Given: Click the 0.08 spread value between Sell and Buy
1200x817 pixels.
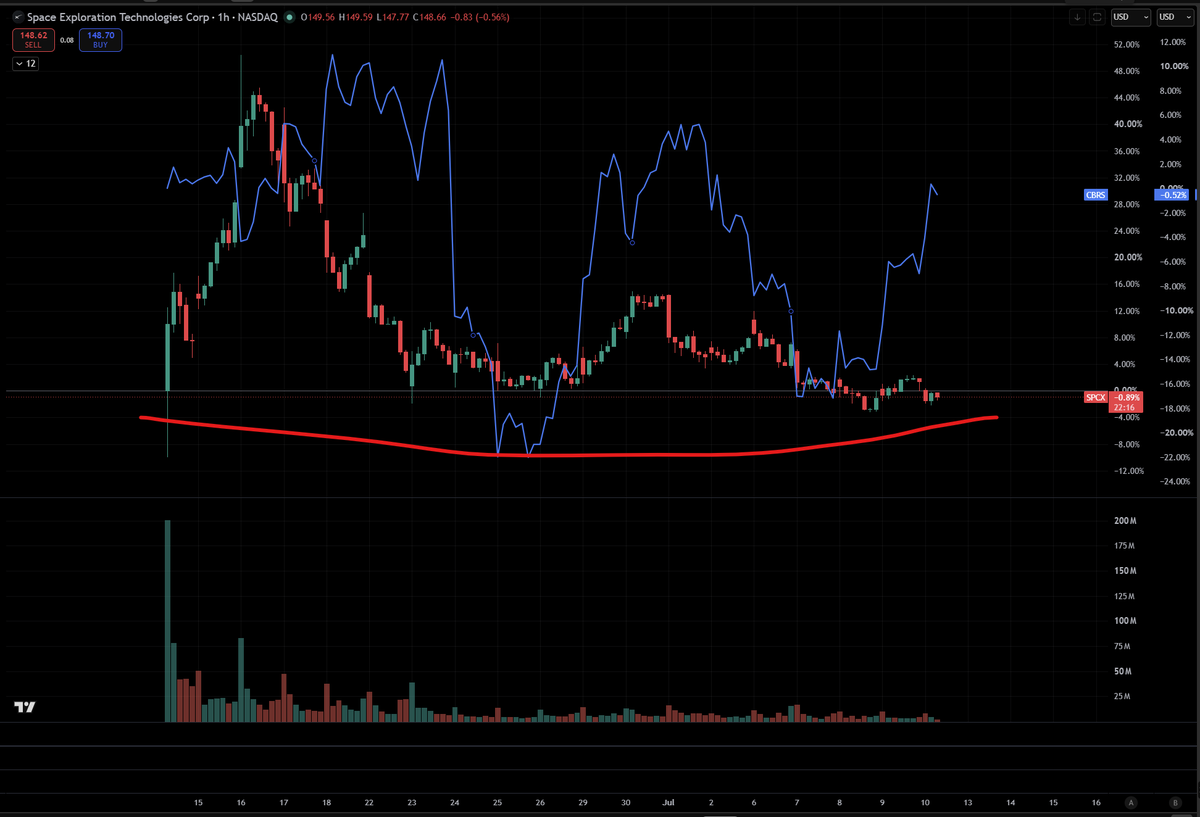Looking at the screenshot, I should click(67, 40).
